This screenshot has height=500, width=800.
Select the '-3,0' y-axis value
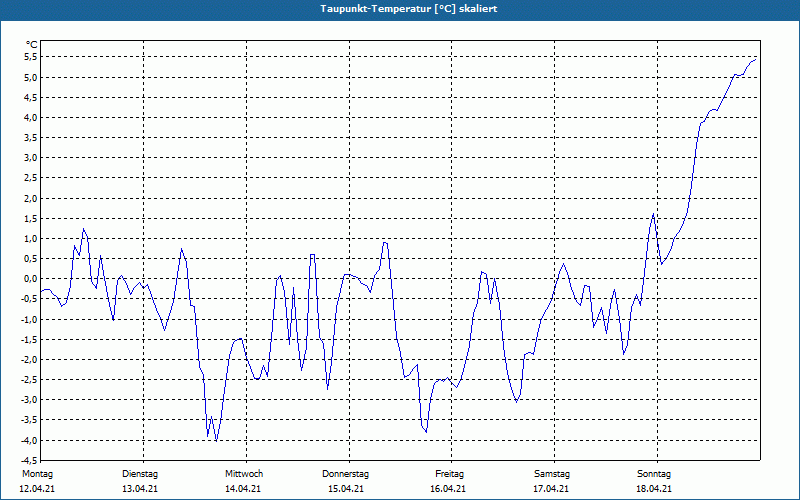click(x=30, y=400)
